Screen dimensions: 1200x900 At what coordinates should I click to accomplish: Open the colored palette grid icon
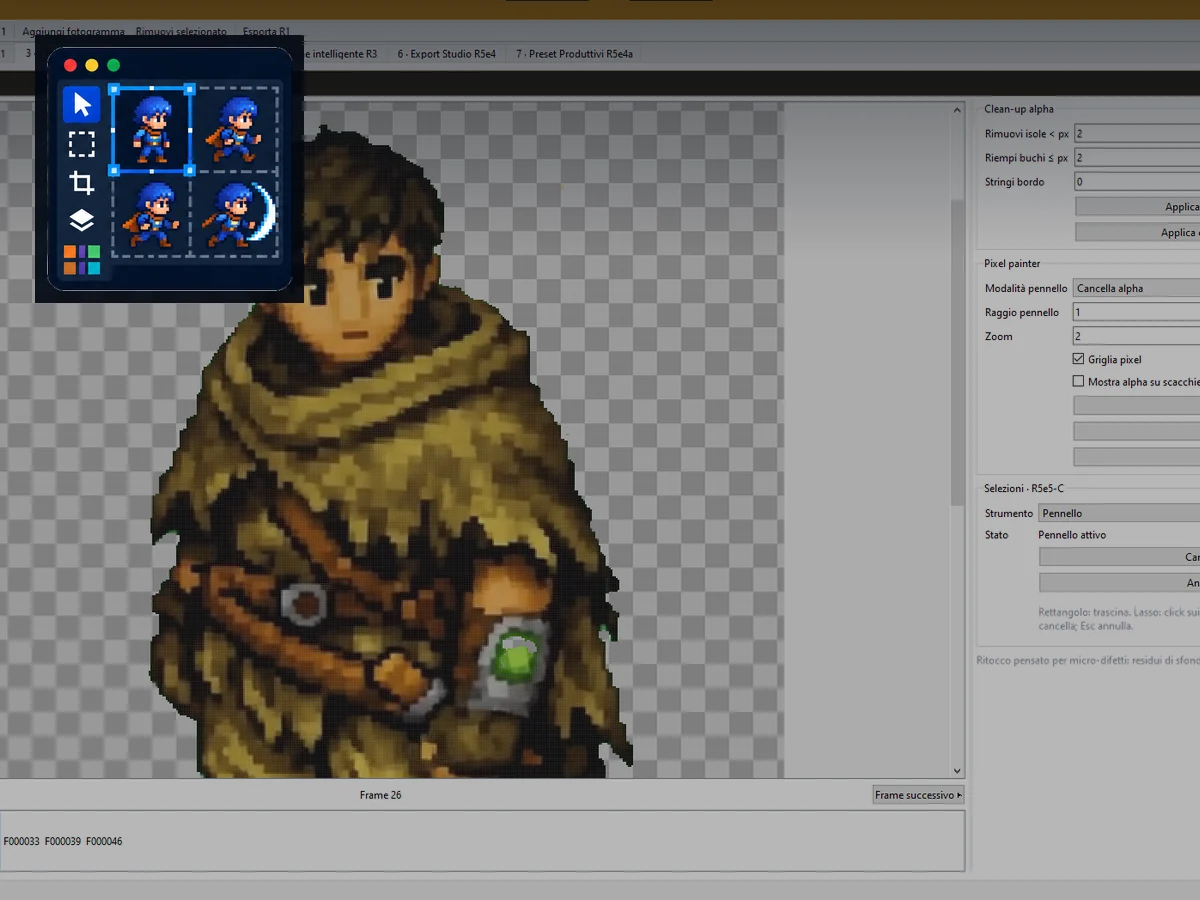tap(82, 260)
